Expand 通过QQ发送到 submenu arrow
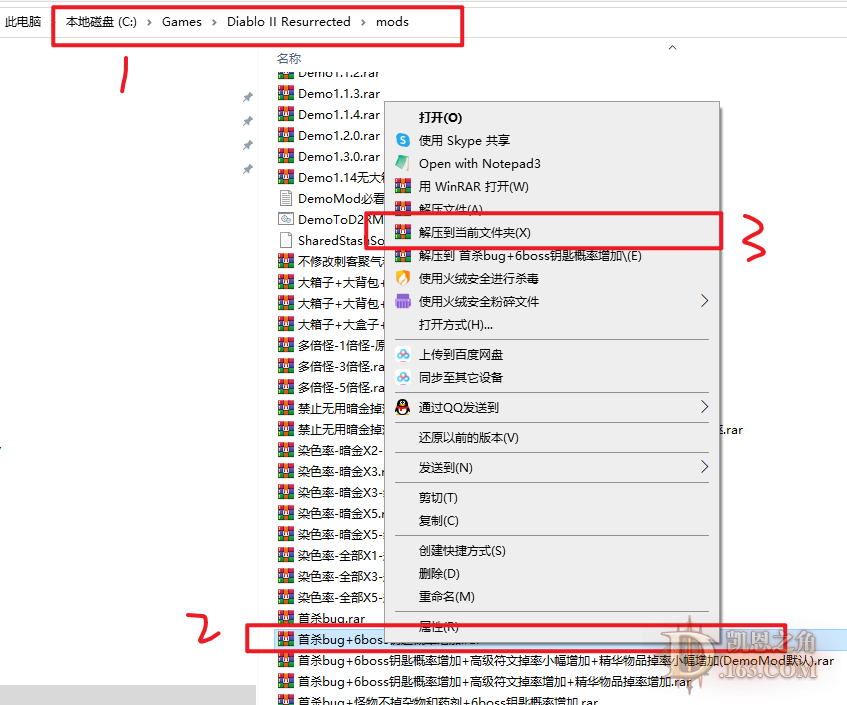 point(704,407)
